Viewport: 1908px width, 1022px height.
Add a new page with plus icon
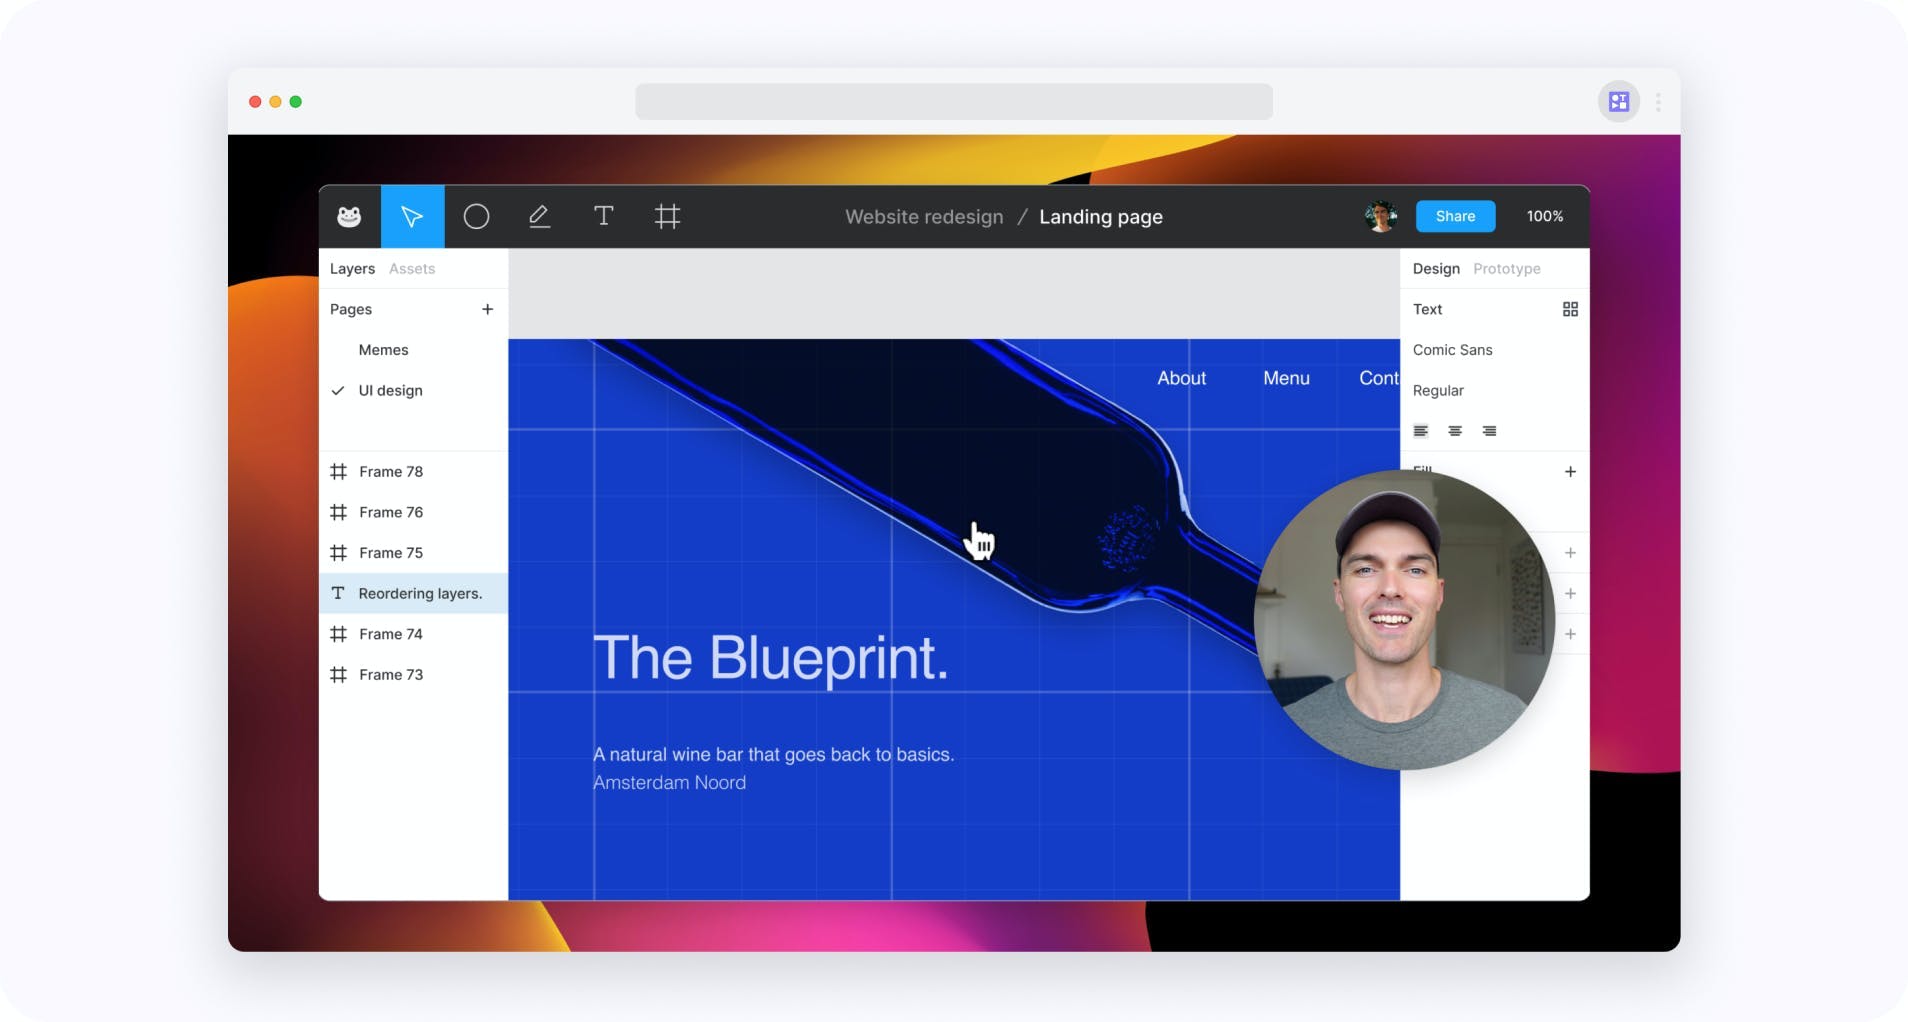click(x=487, y=309)
